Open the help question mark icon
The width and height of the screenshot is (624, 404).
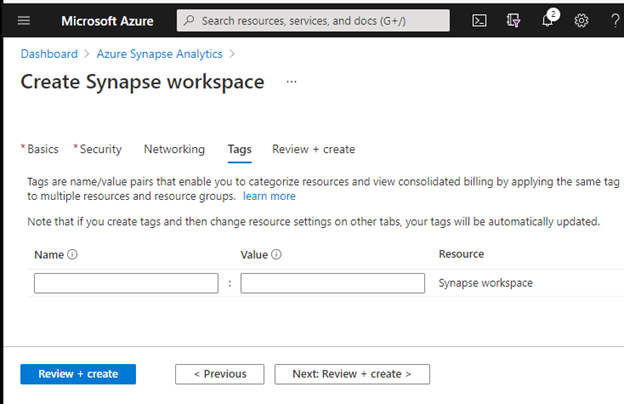point(615,20)
